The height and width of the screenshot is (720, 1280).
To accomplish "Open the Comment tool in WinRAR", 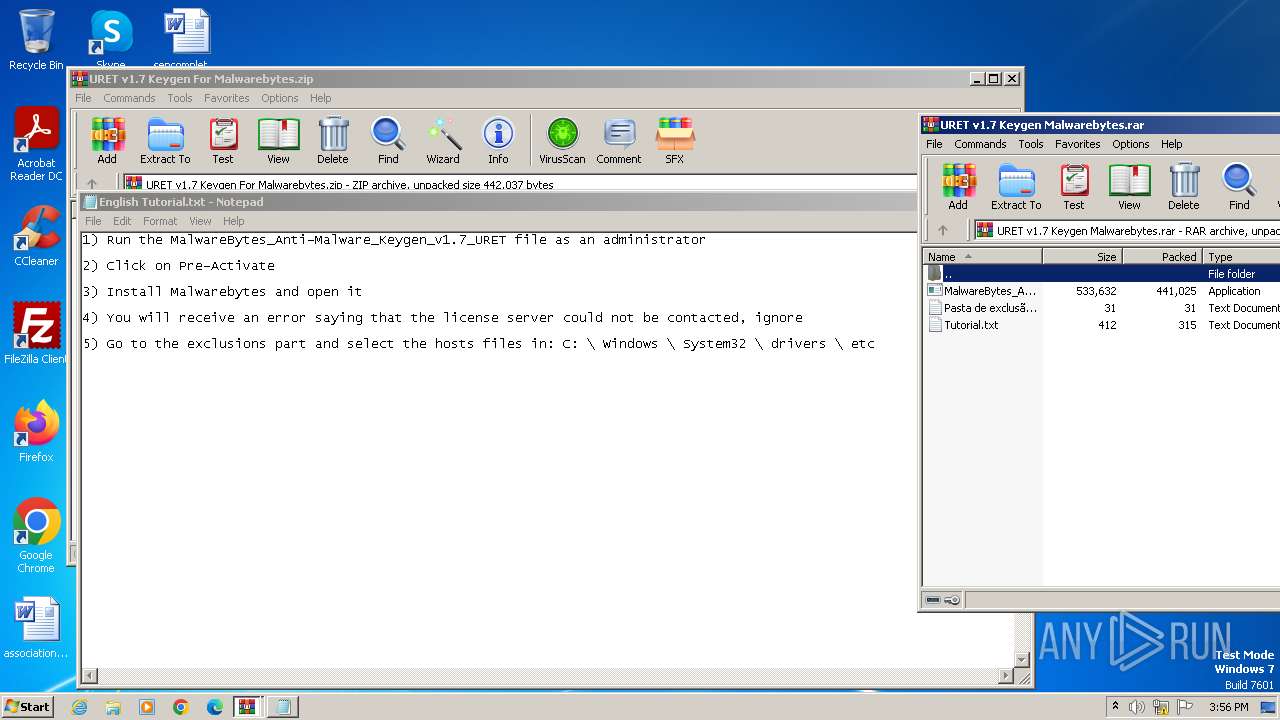I will (x=619, y=141).
